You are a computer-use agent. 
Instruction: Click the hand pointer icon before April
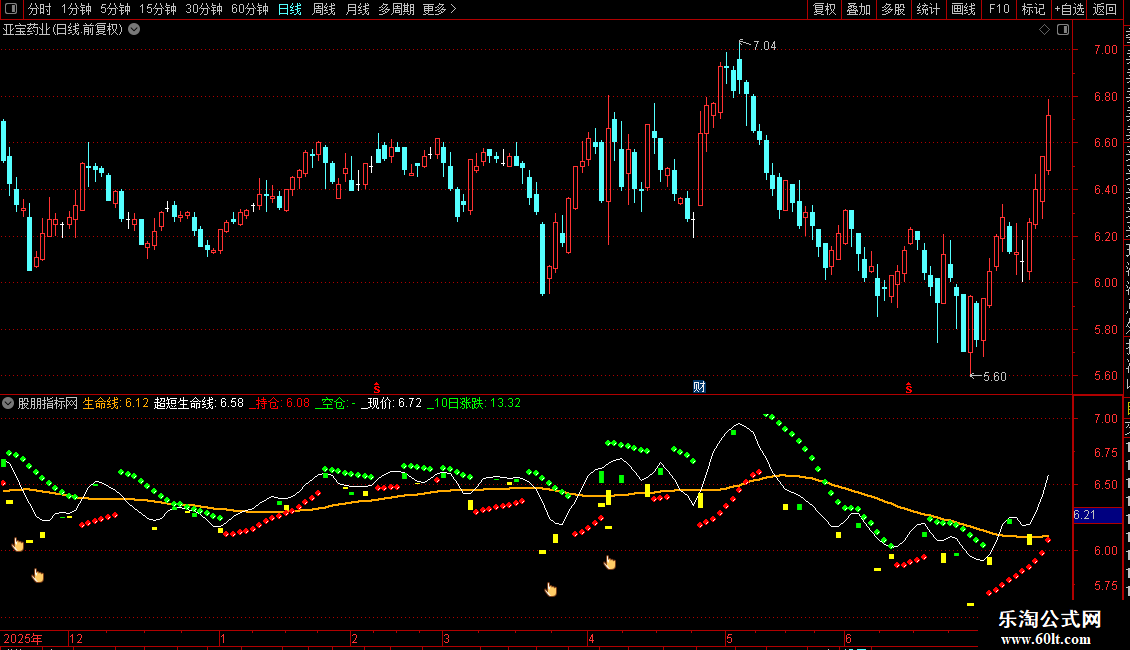tap(551, 589)
